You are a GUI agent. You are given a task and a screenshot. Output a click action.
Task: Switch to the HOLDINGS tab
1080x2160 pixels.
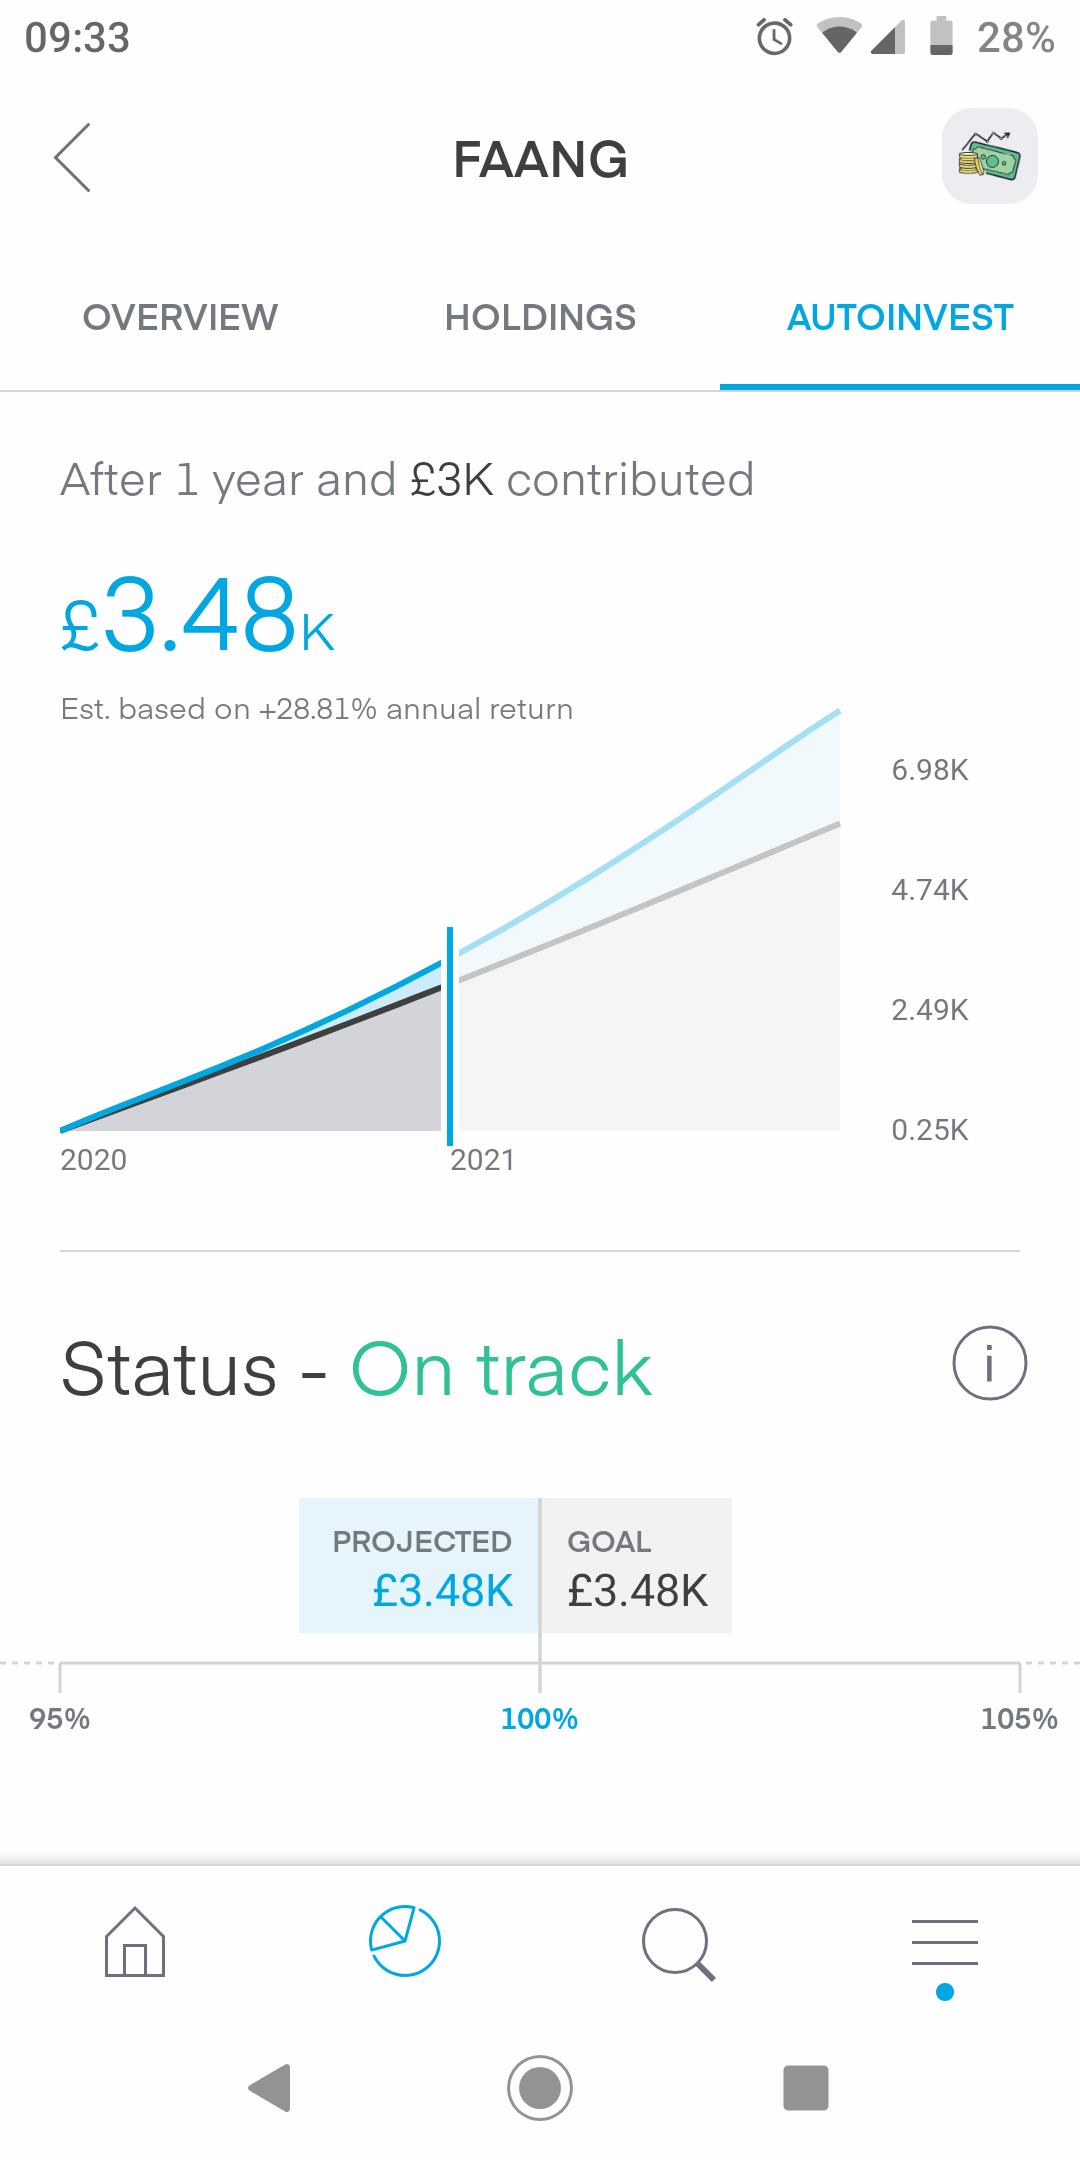coord(540,318)
